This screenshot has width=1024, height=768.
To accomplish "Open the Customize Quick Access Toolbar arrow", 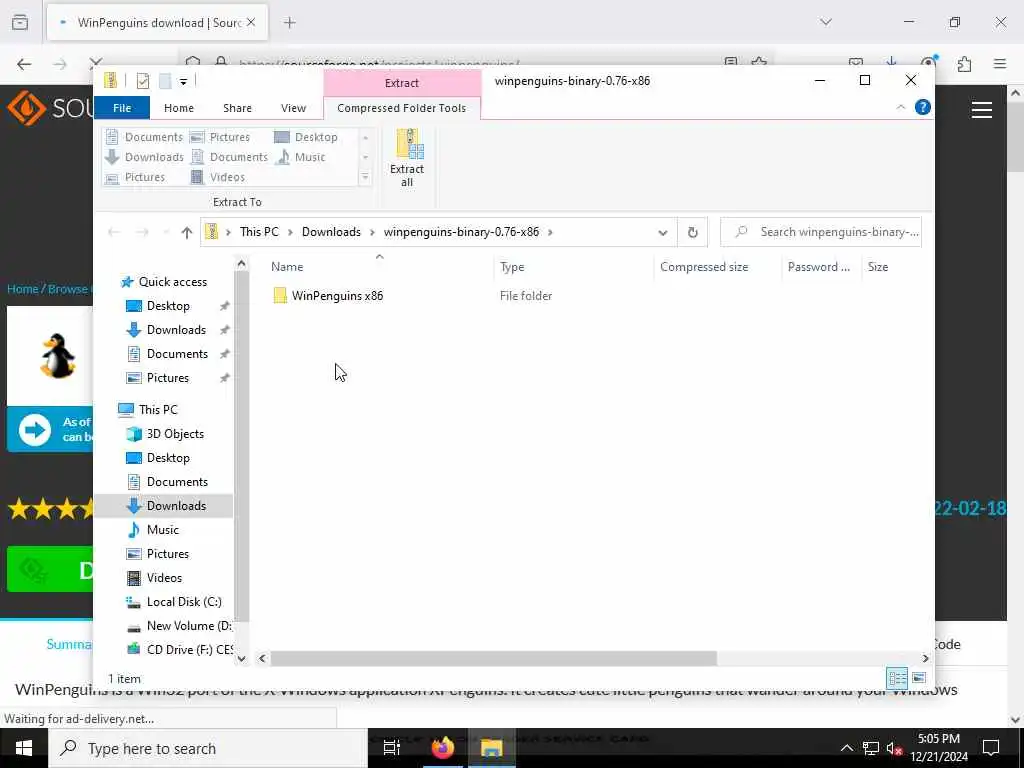I will tap(184, 82).
